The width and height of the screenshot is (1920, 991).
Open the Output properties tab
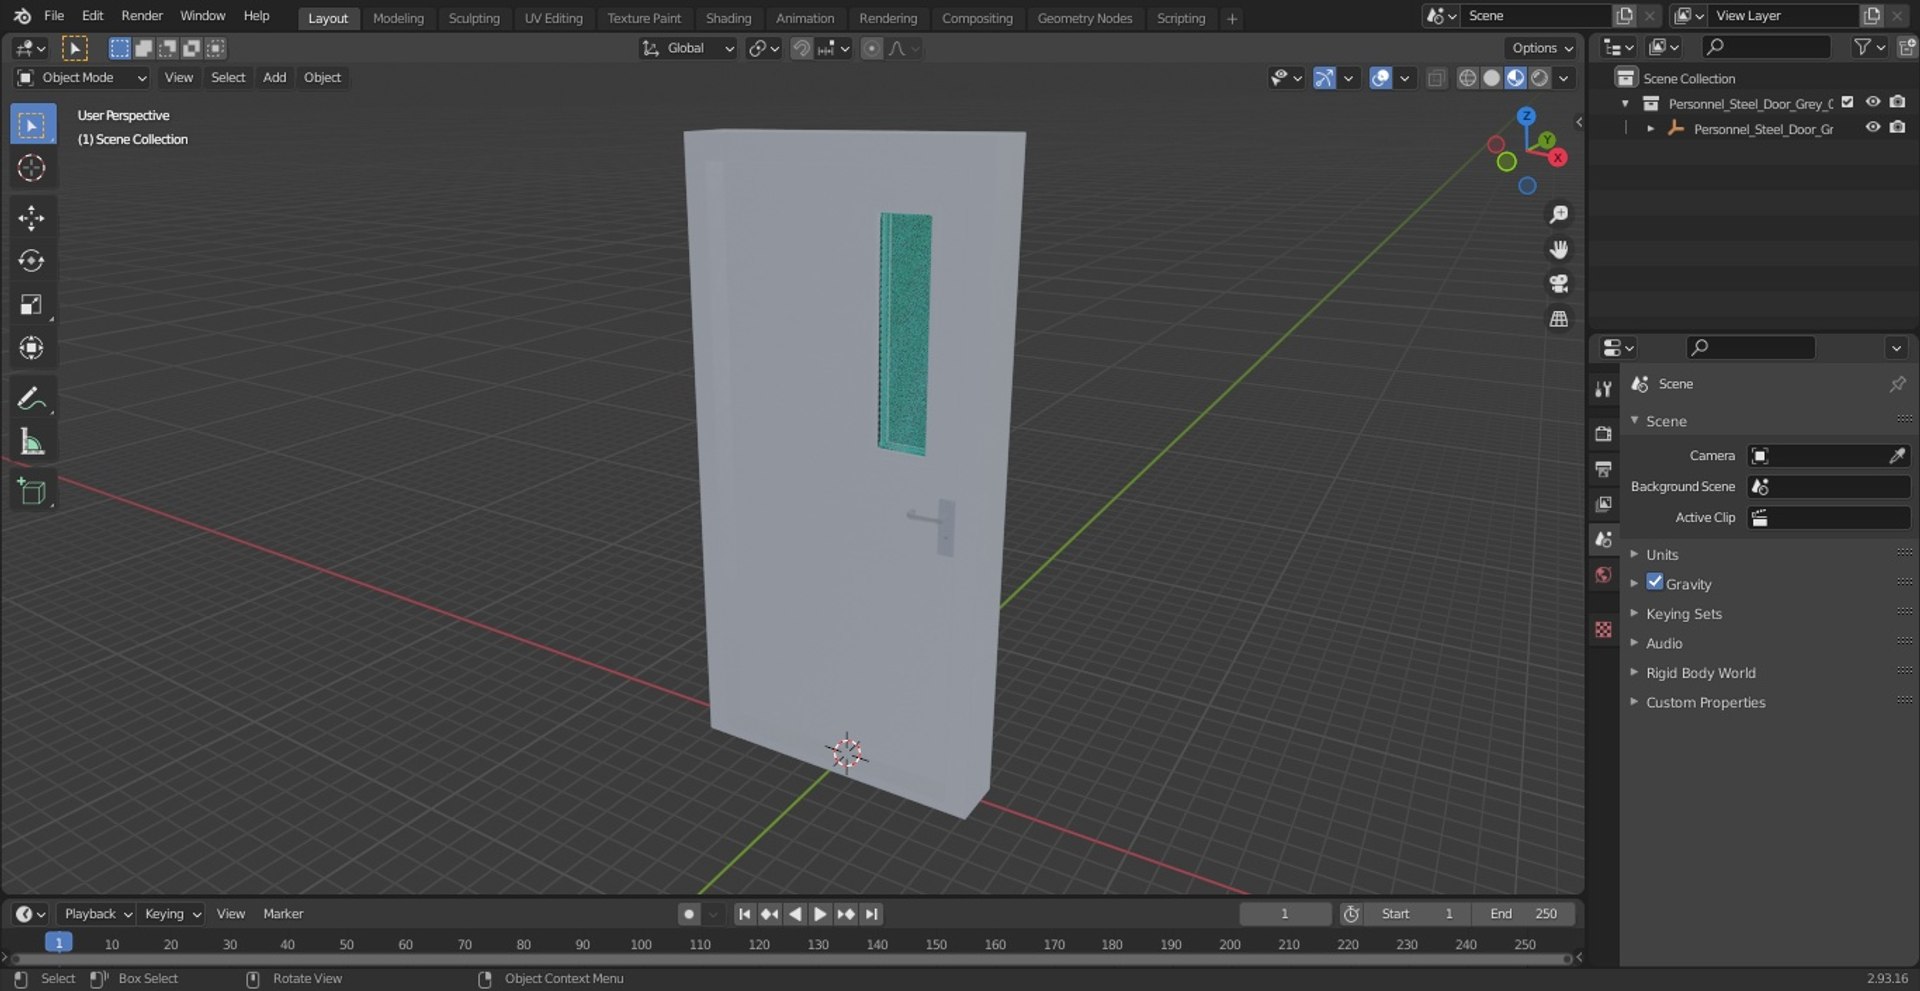(1603, 469)
